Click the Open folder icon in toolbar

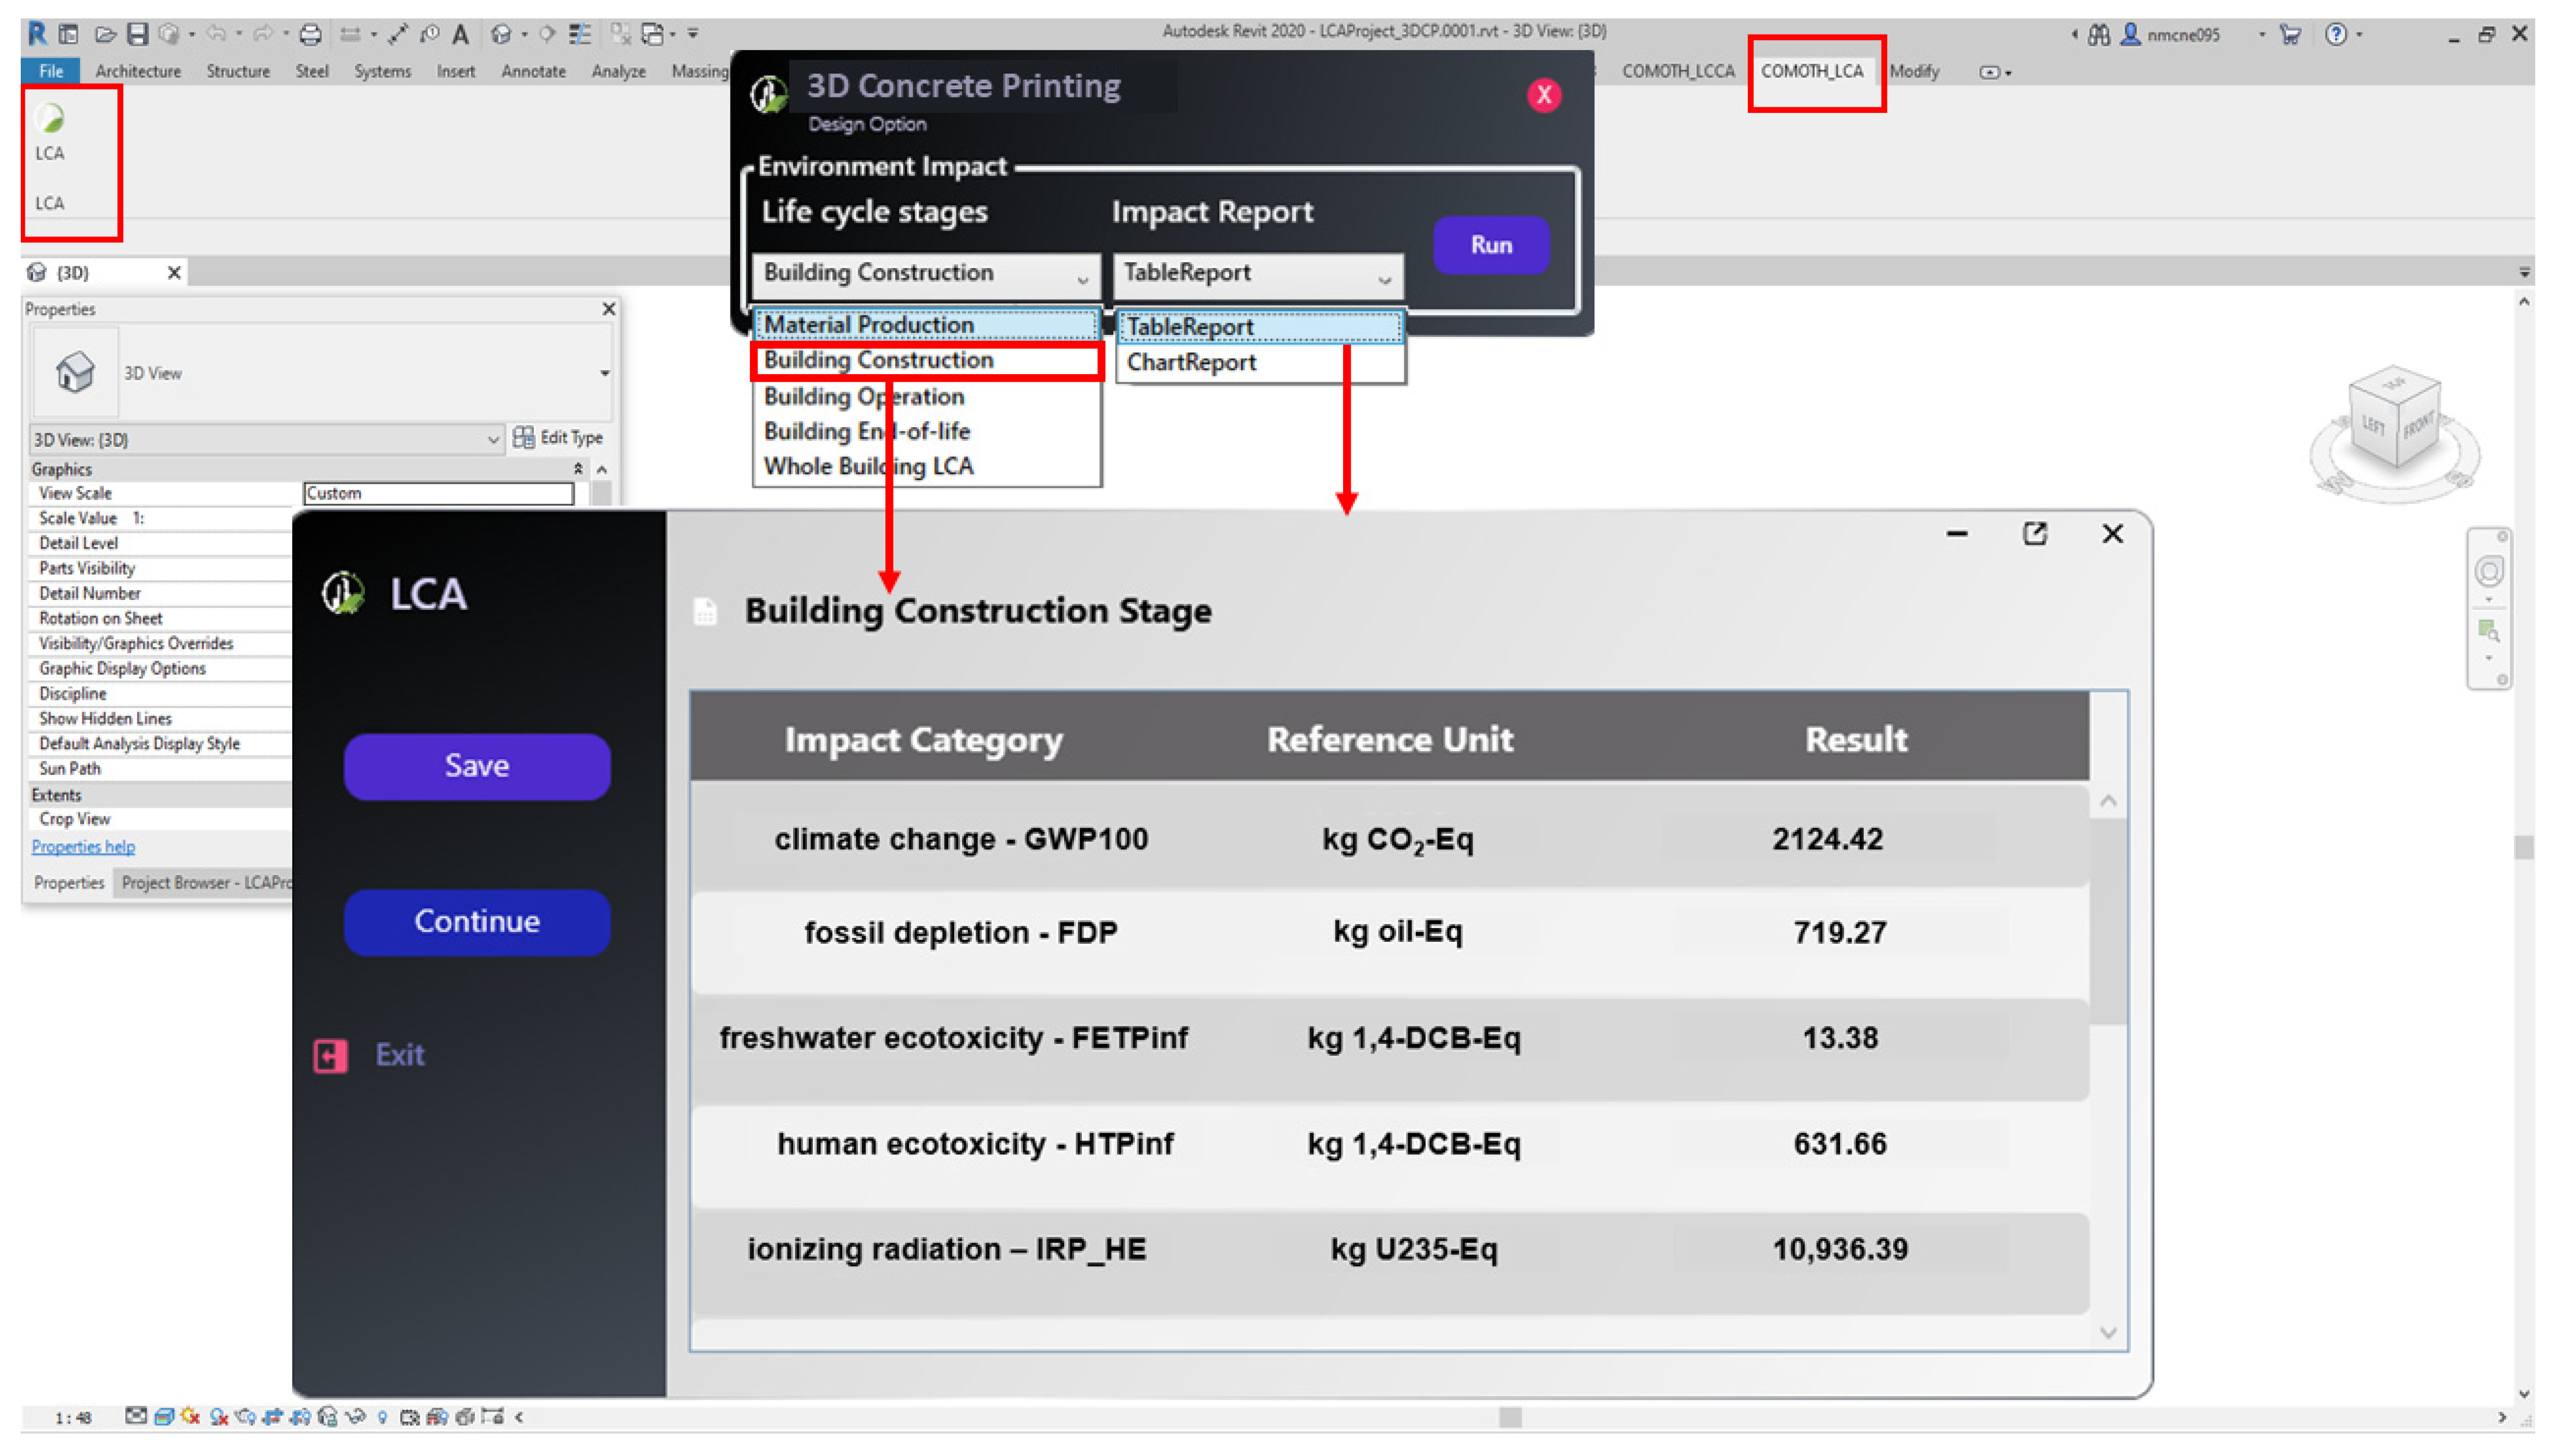105,35
